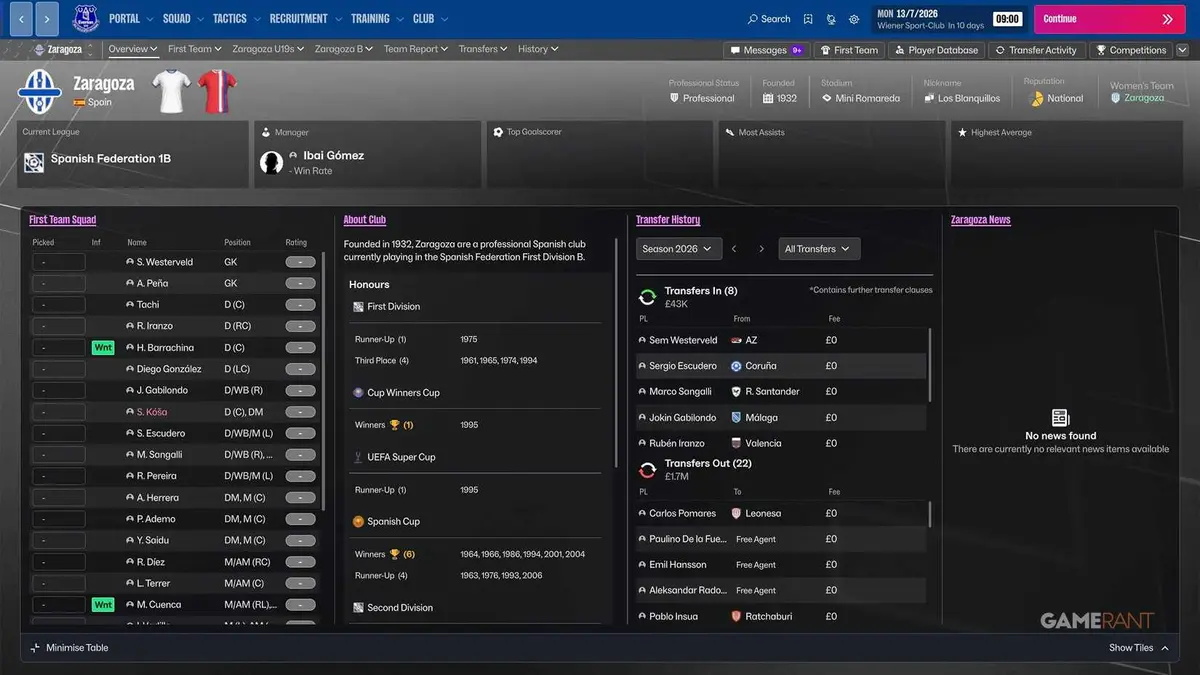Open the Player Database shortcut

click(936, 50)
